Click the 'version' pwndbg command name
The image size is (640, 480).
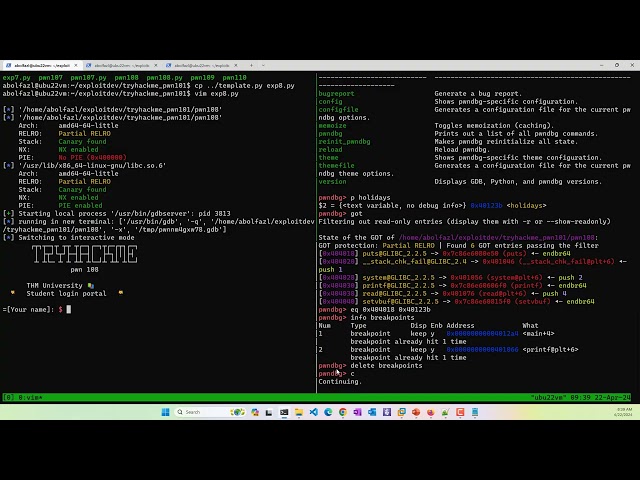(x=332, y=182)
